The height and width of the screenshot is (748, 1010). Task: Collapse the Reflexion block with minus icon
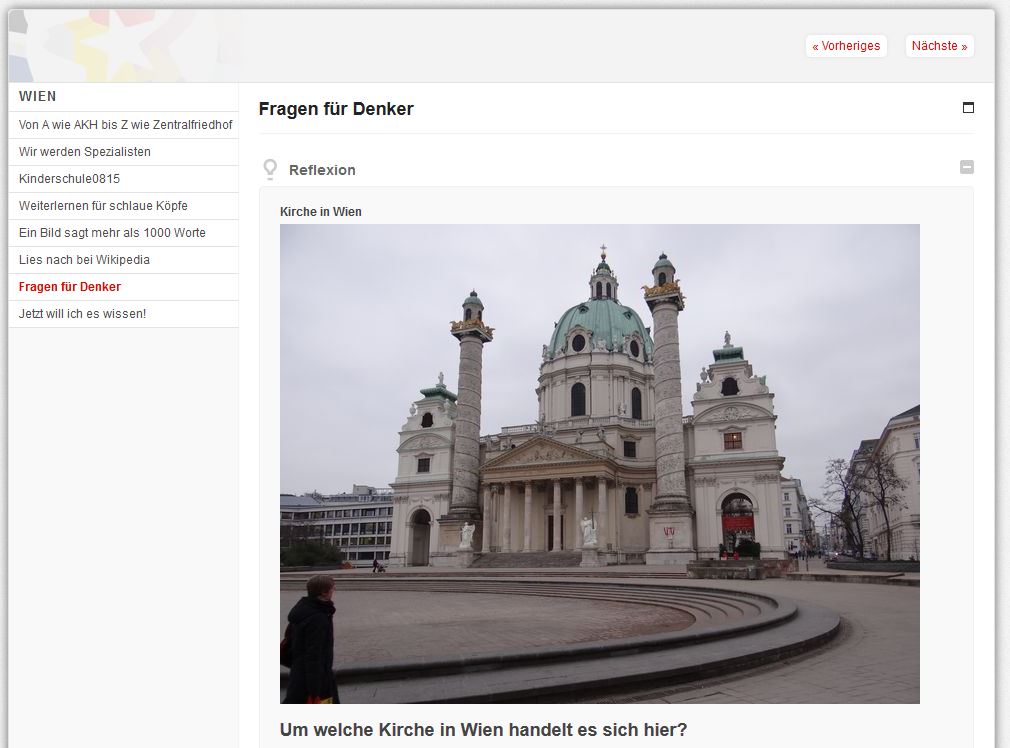tap(966, 167)
